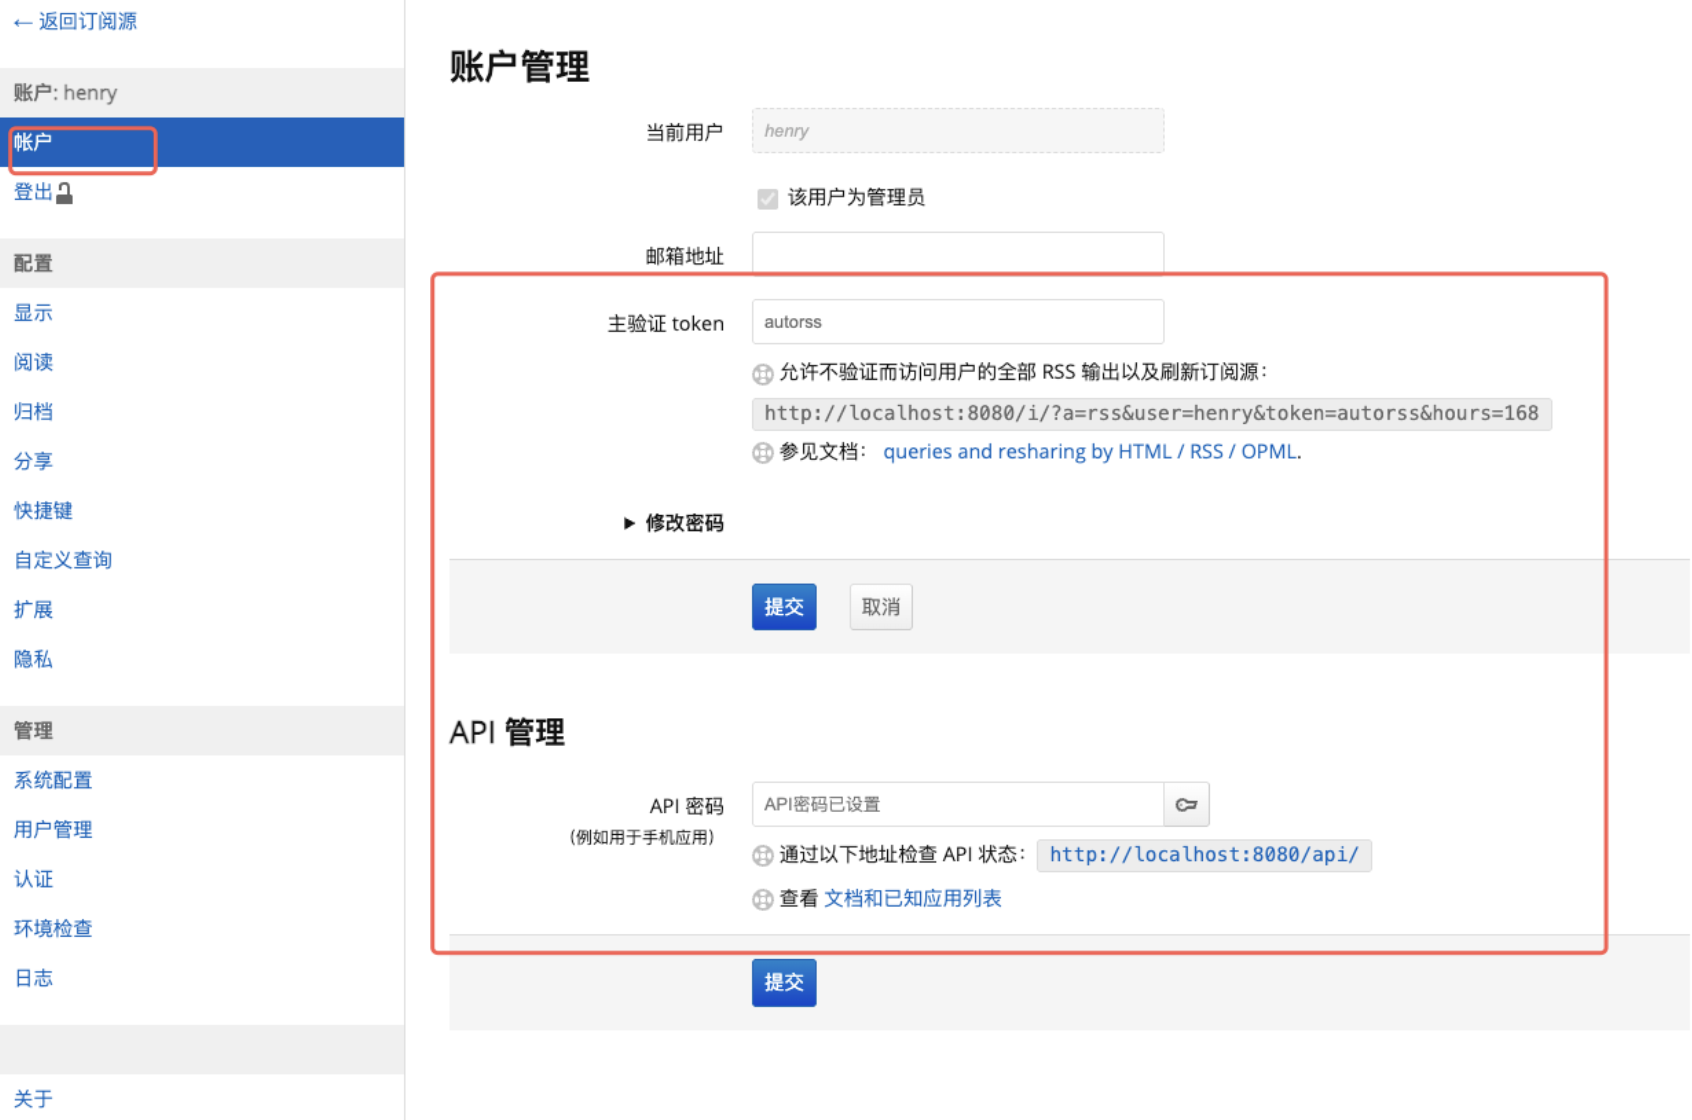The image size is (1692, 1120).
Task: Open 系统配置 in the admin section
Action: click(x=53, y=780)
